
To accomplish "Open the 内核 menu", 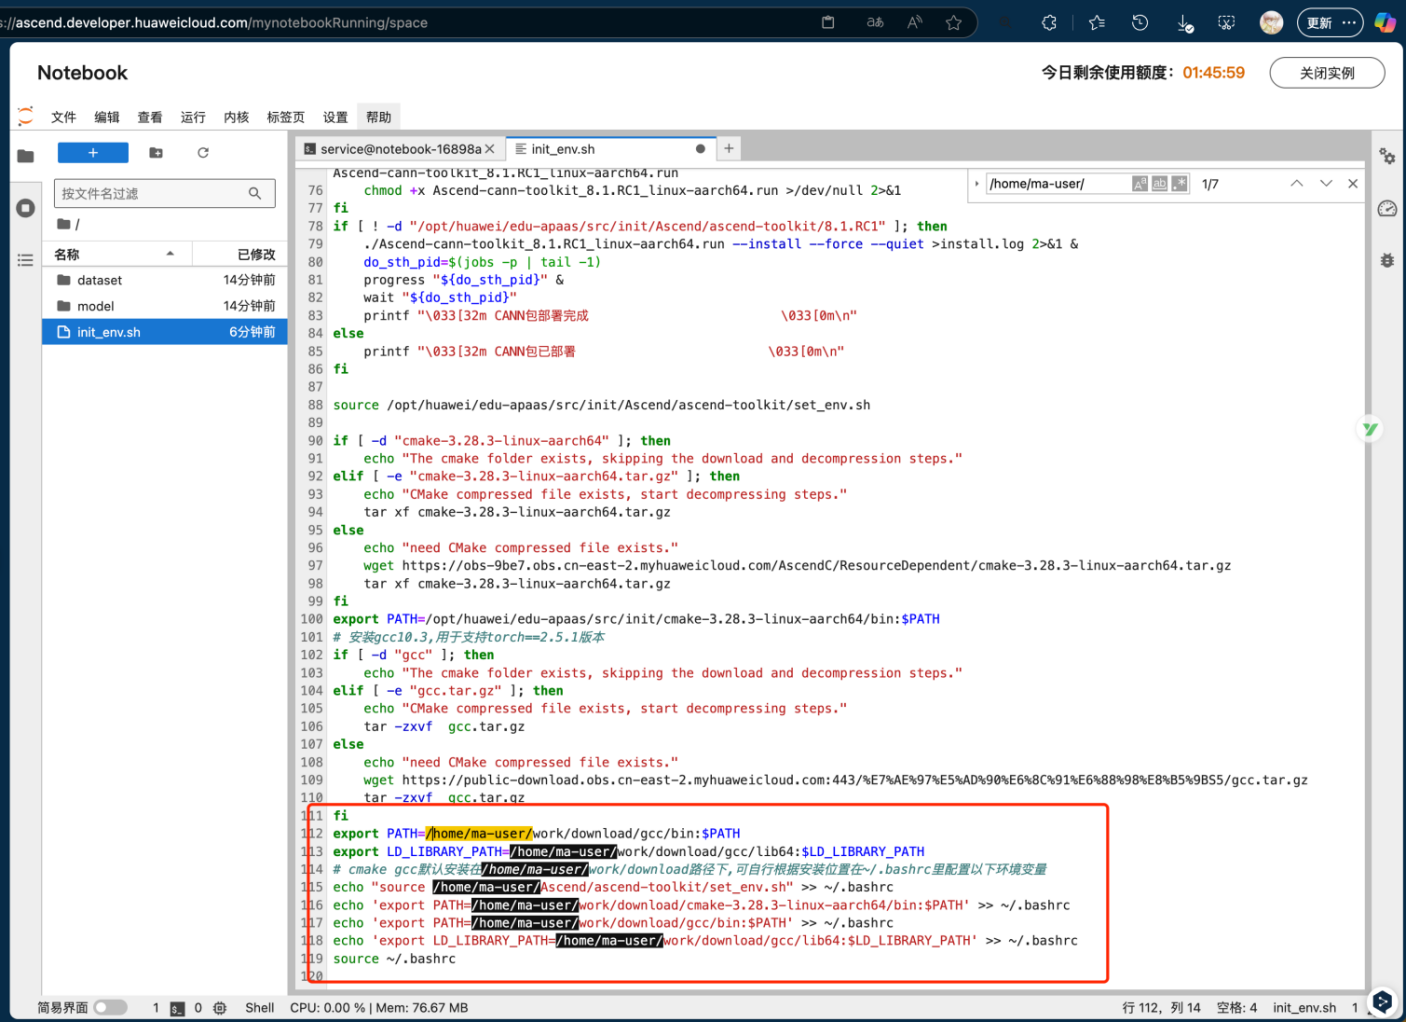I will click(236, 117).
